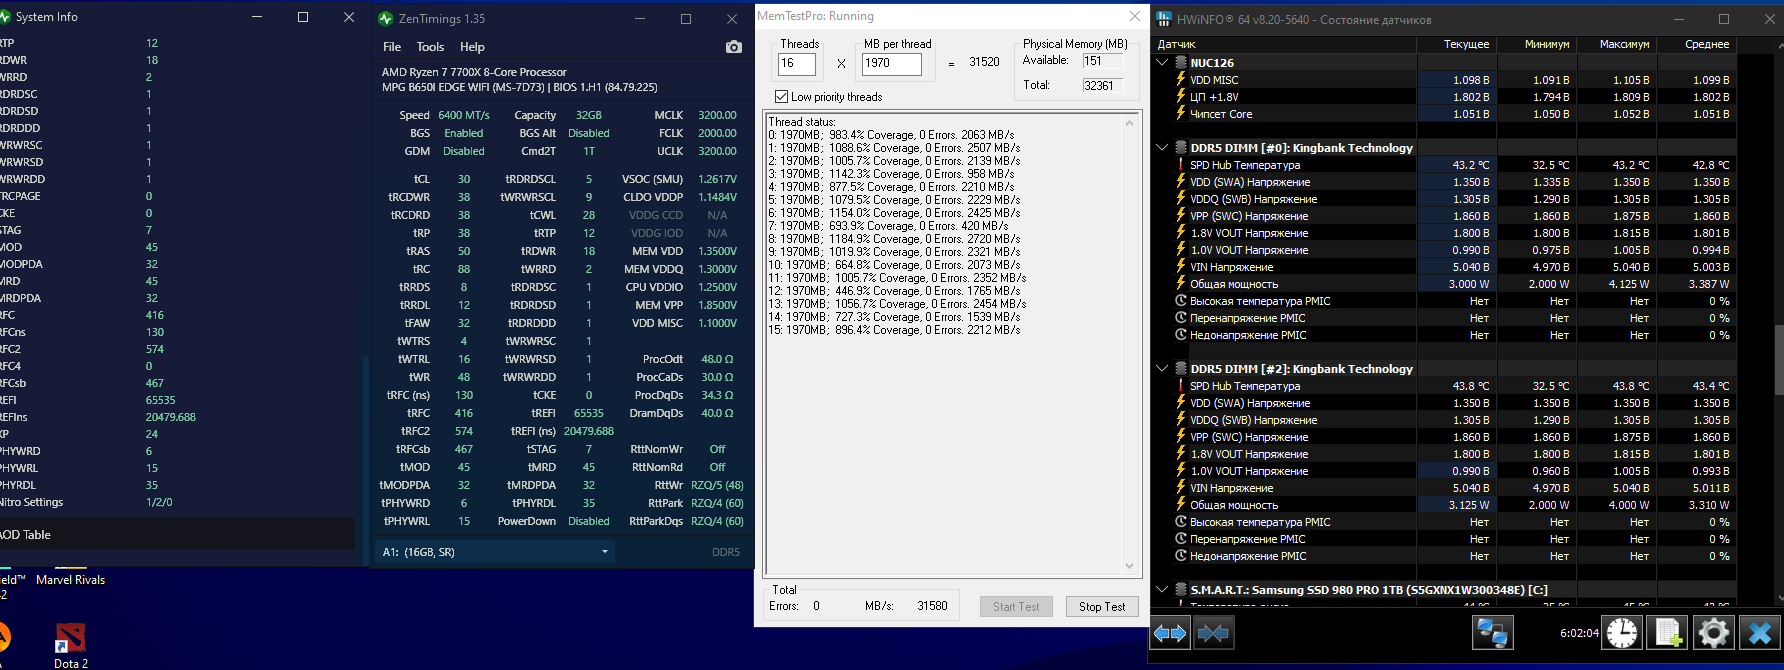Select thread 7 status line with 420 MB/s

click(x=888, y=226)
